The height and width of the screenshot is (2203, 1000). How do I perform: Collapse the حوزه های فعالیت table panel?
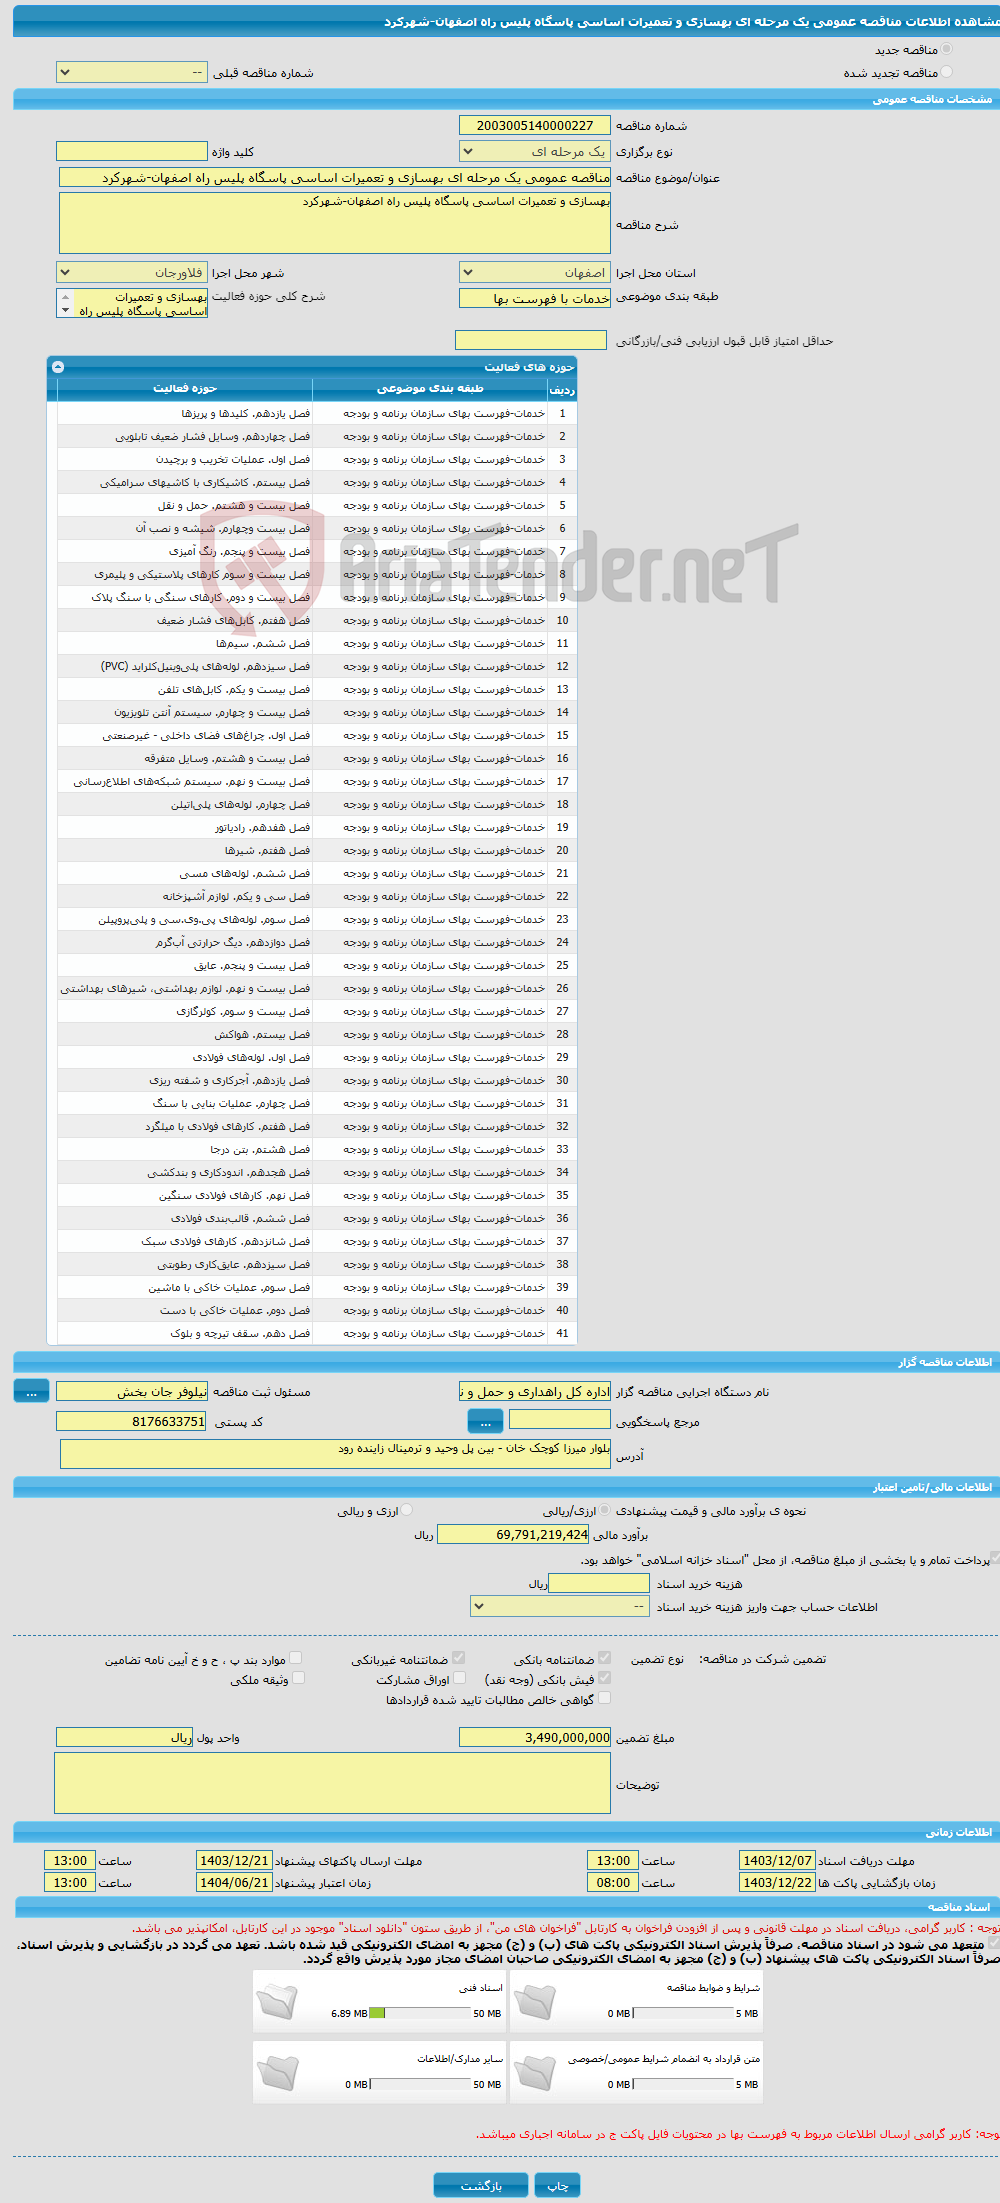58,367
